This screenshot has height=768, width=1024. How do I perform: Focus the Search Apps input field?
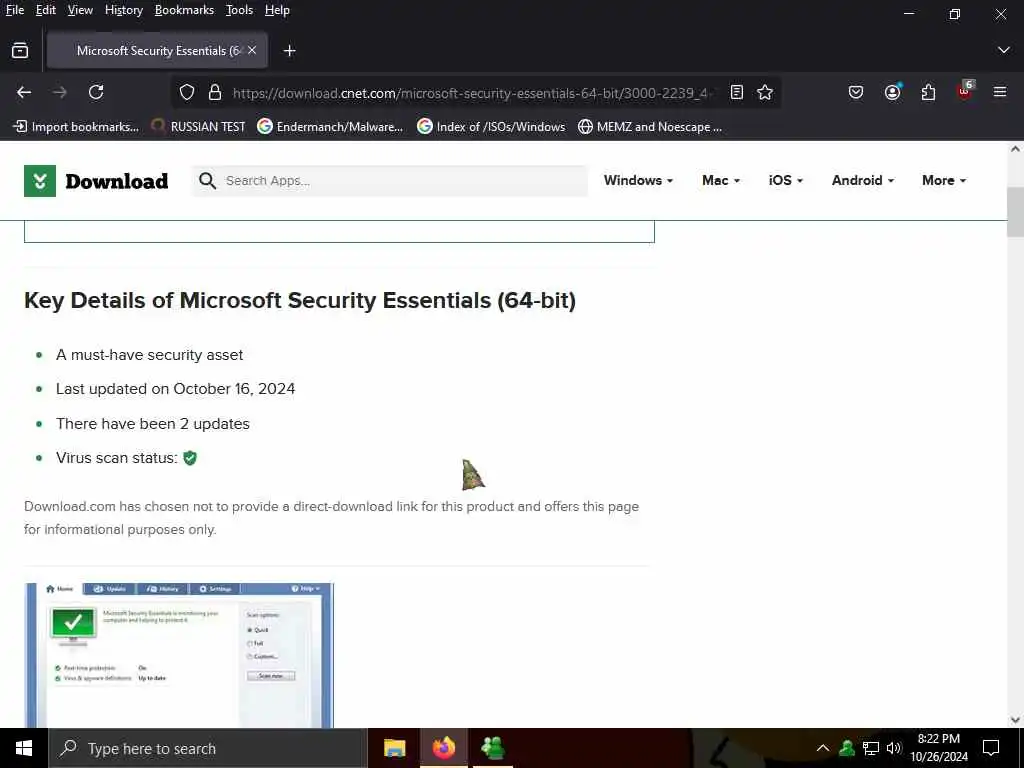pos(390,181)
